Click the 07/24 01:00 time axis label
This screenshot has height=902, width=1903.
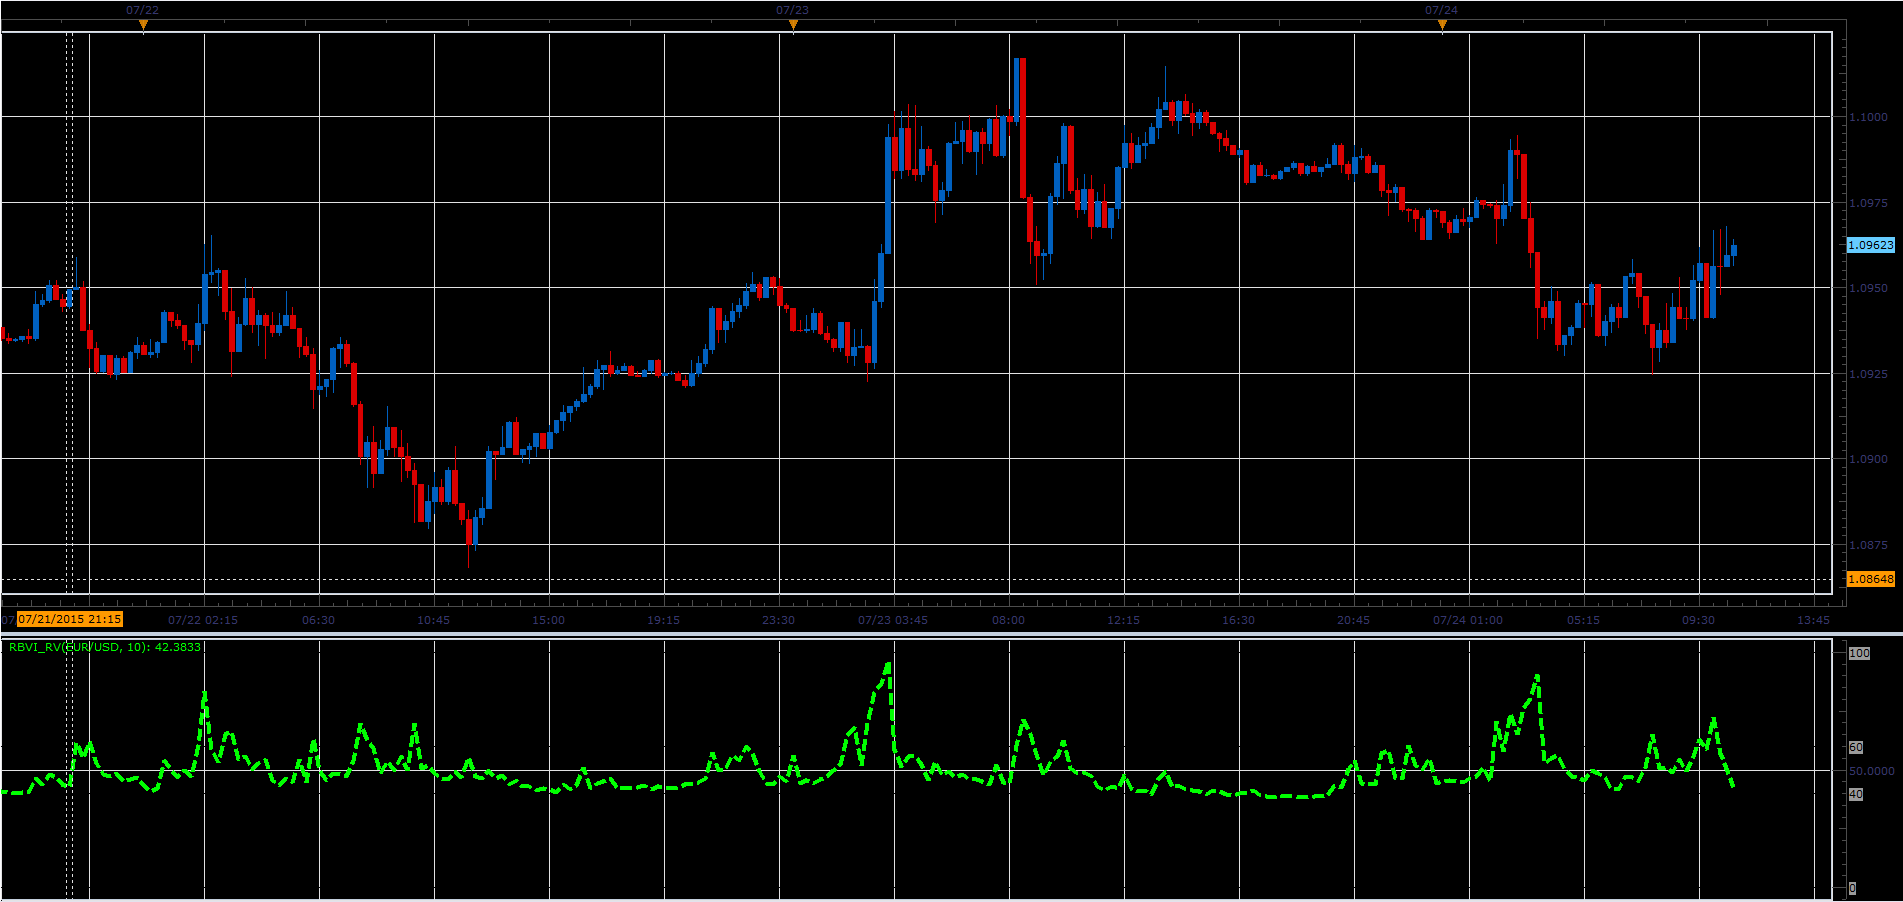pos(1468,620)
